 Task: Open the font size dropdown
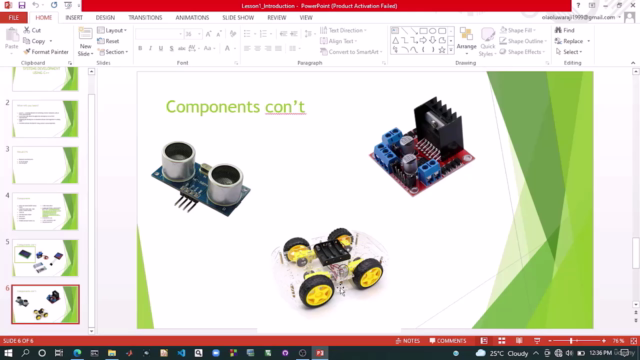pyautogui.click(x=199, y=34)
